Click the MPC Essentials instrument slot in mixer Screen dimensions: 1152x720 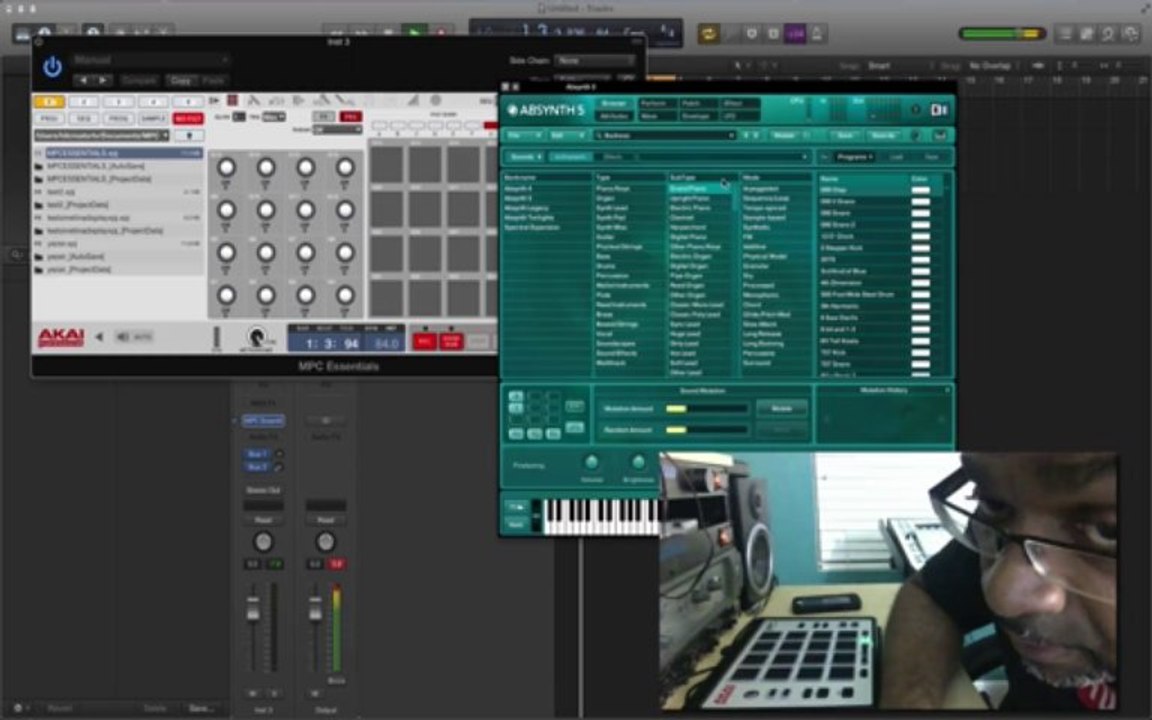pyautogui.click(x=263, y=421)
